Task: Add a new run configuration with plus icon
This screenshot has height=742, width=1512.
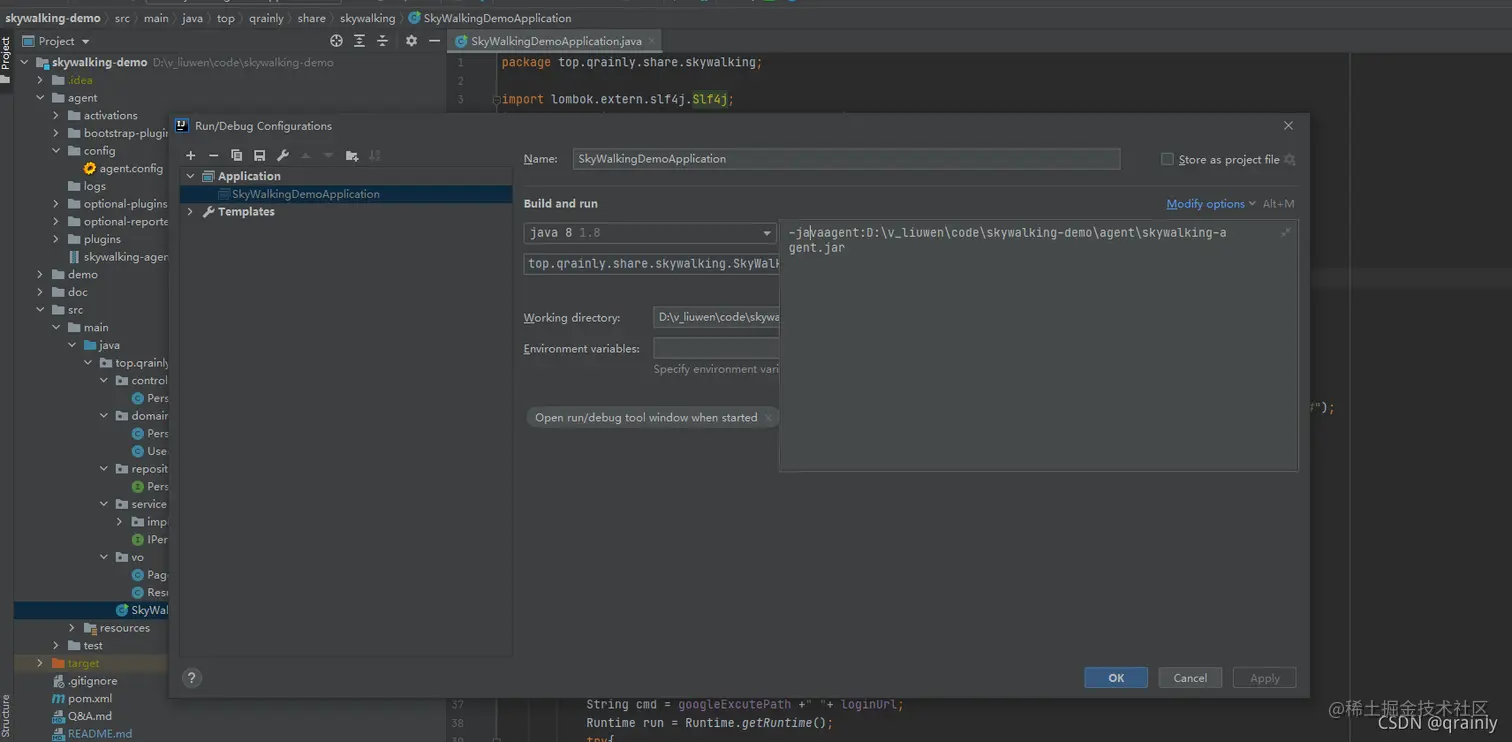Action: 191,156
